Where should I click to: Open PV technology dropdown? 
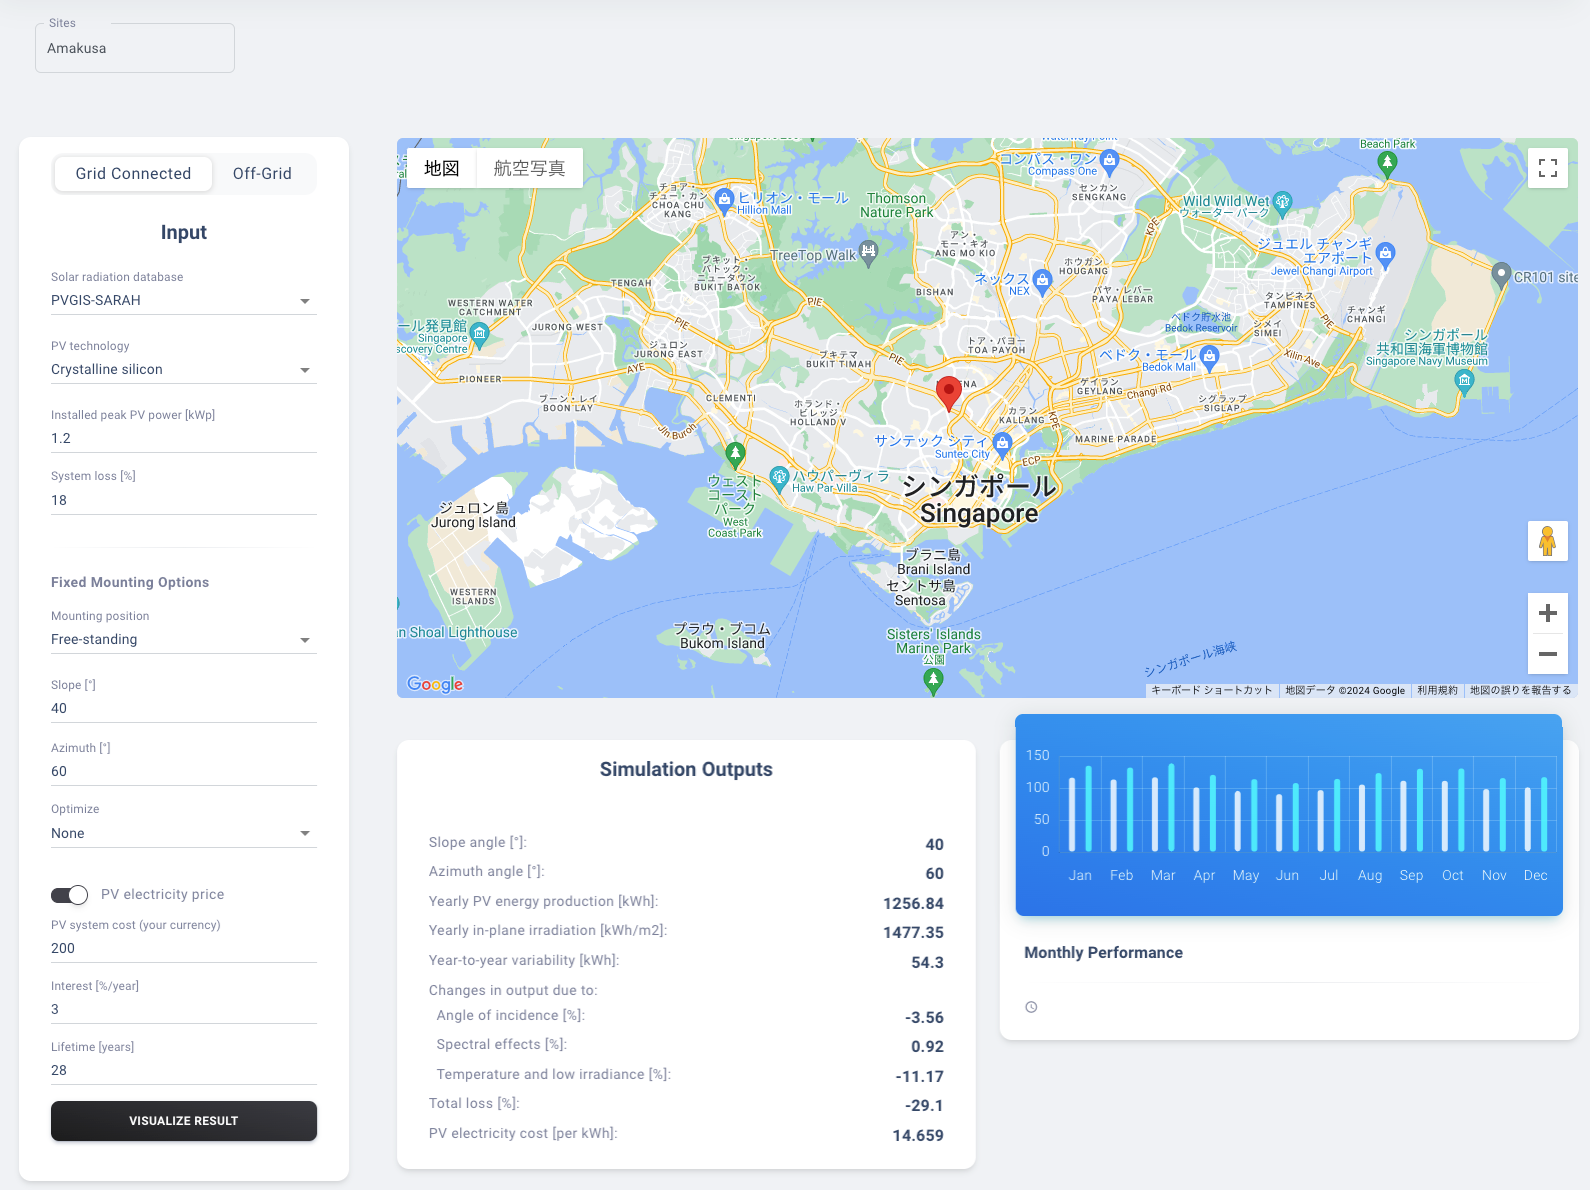point(184,369)
